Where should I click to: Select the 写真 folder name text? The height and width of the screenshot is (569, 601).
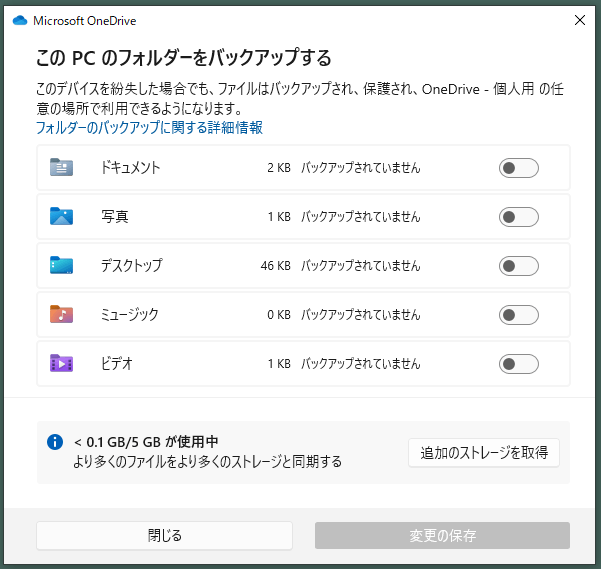pos(115,216)
